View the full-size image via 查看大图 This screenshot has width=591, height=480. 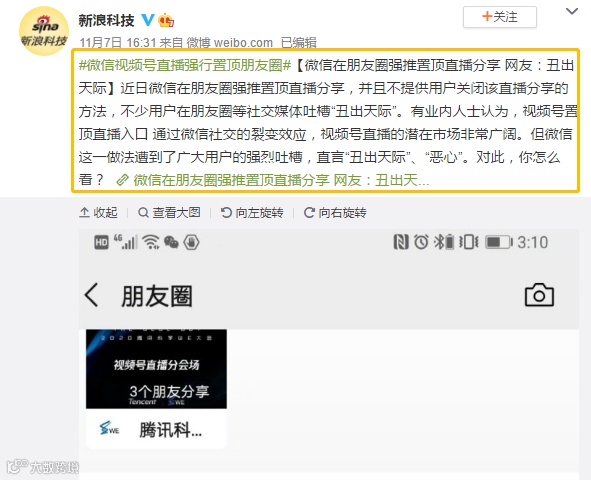tap(169, 212)
